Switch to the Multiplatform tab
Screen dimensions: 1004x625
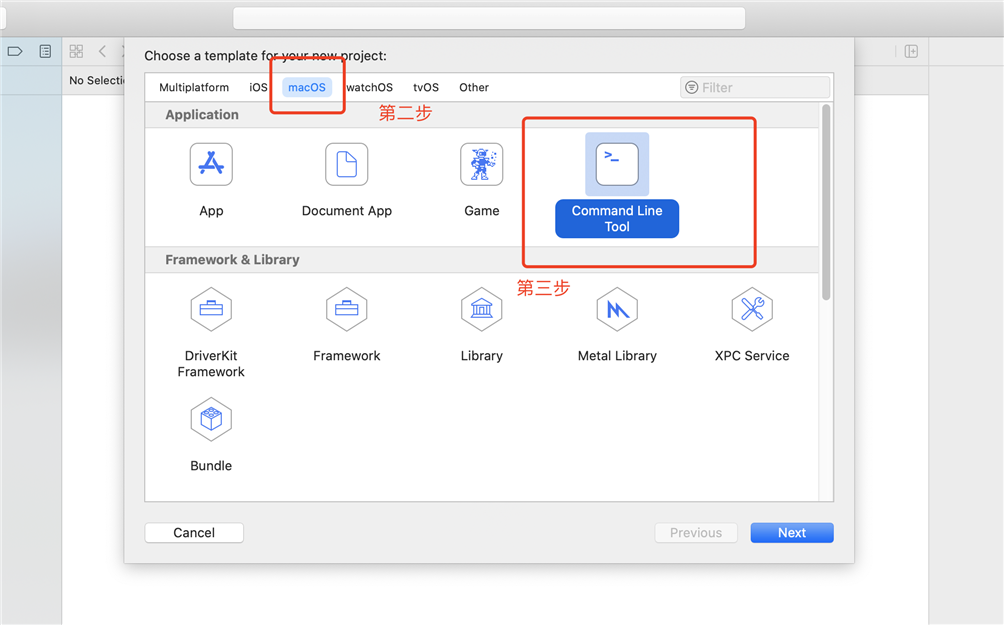point(194,88)
